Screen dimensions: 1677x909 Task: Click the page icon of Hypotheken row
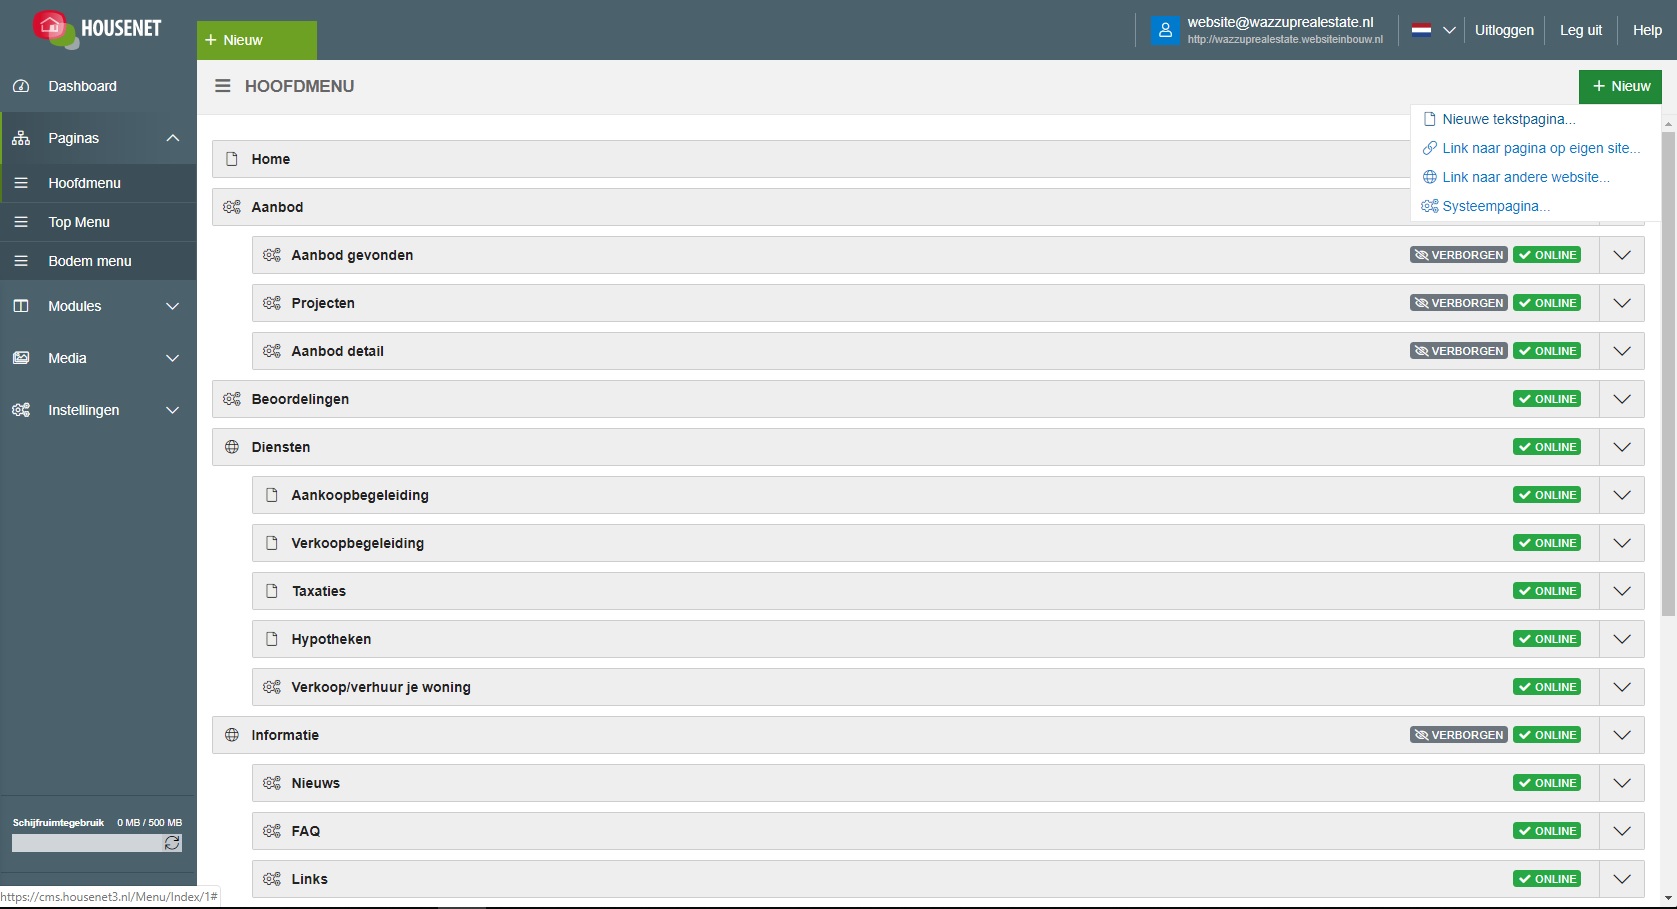(x=272, y=639)
